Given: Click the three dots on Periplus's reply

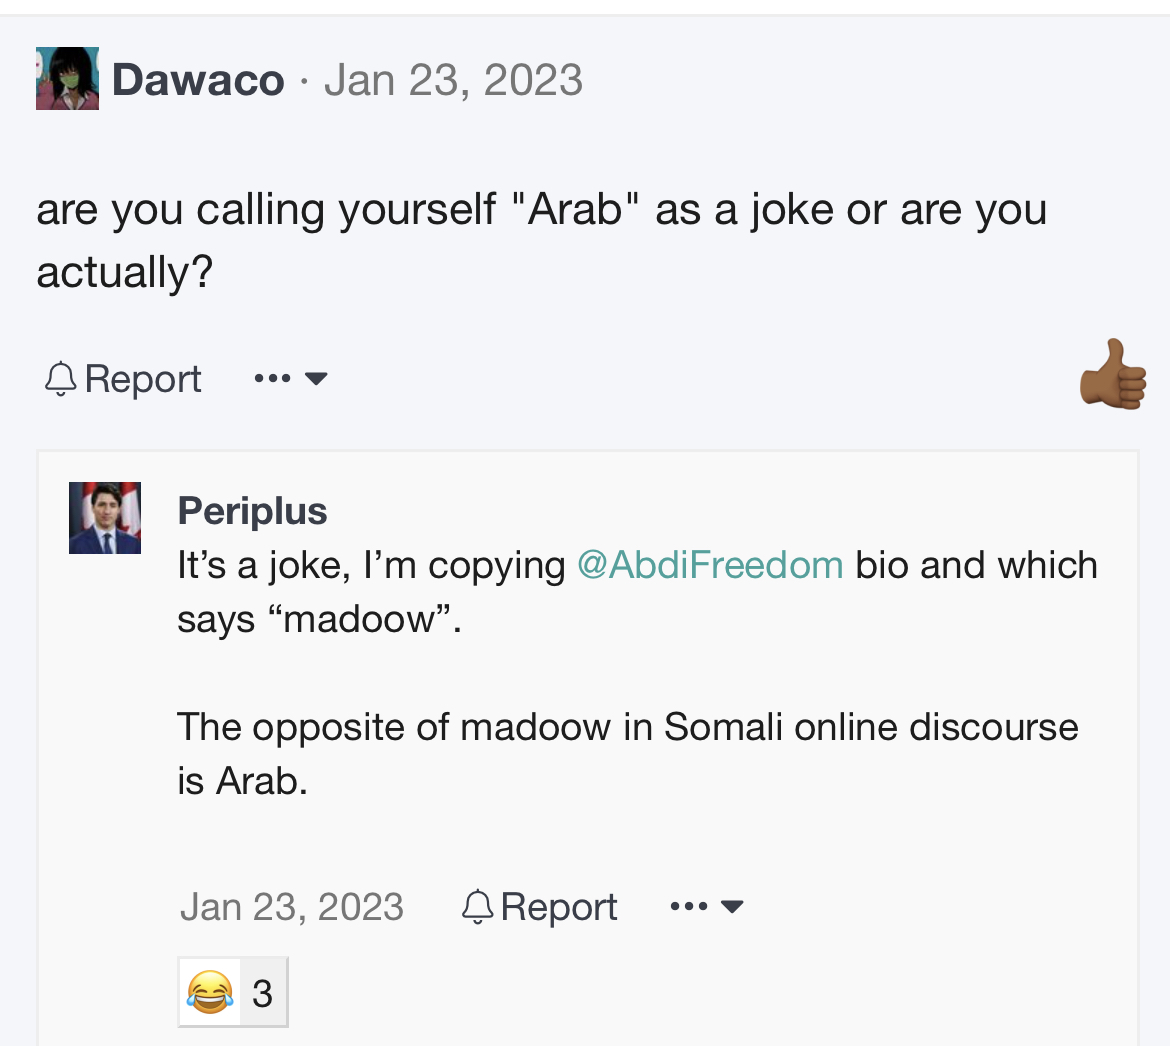Looking at the screenshot, I should click(x=689, y=907).
